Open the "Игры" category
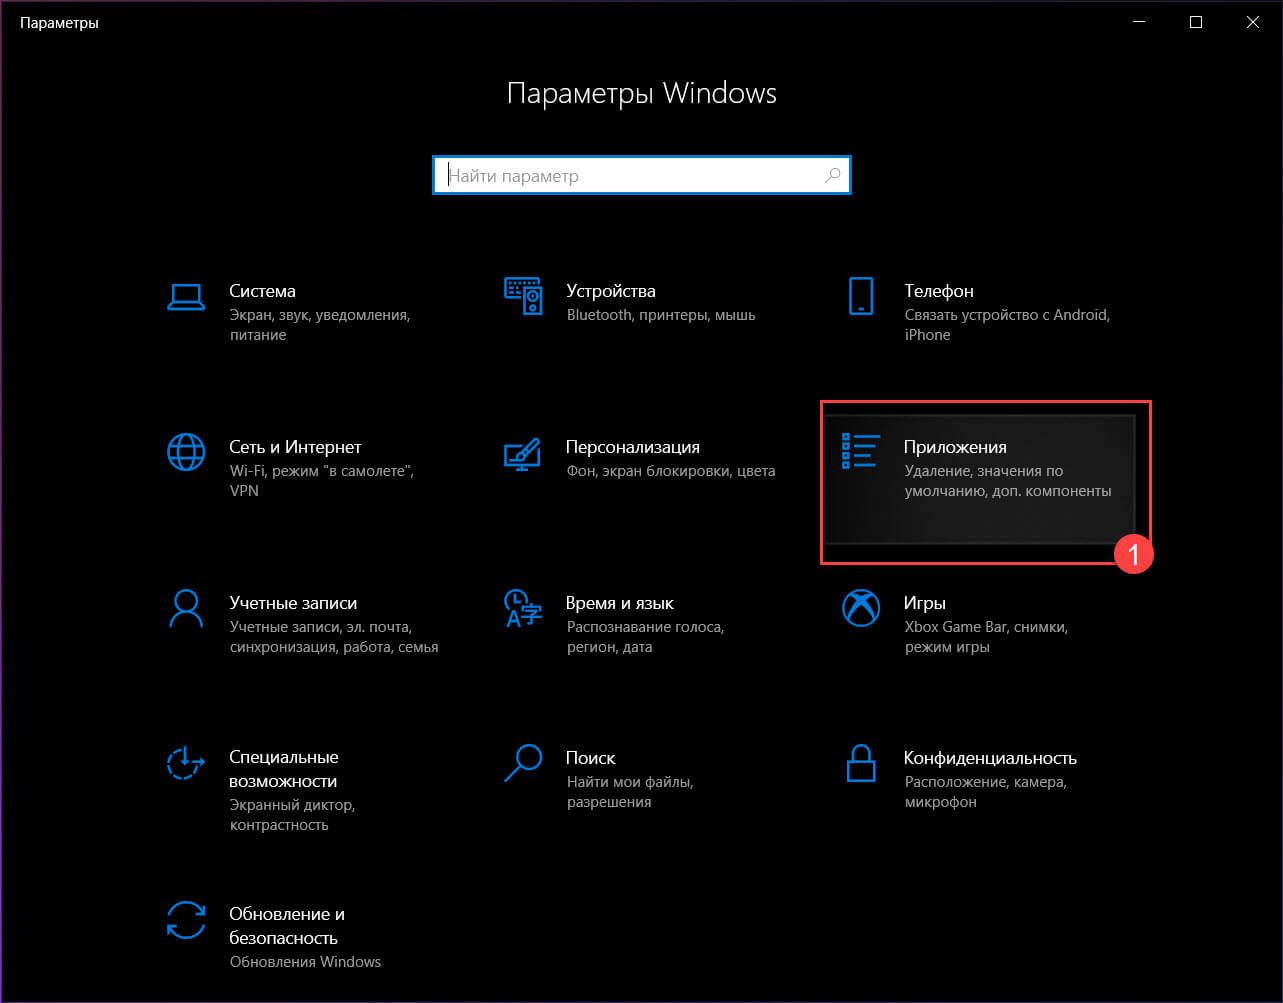 [x=925, y=603]
